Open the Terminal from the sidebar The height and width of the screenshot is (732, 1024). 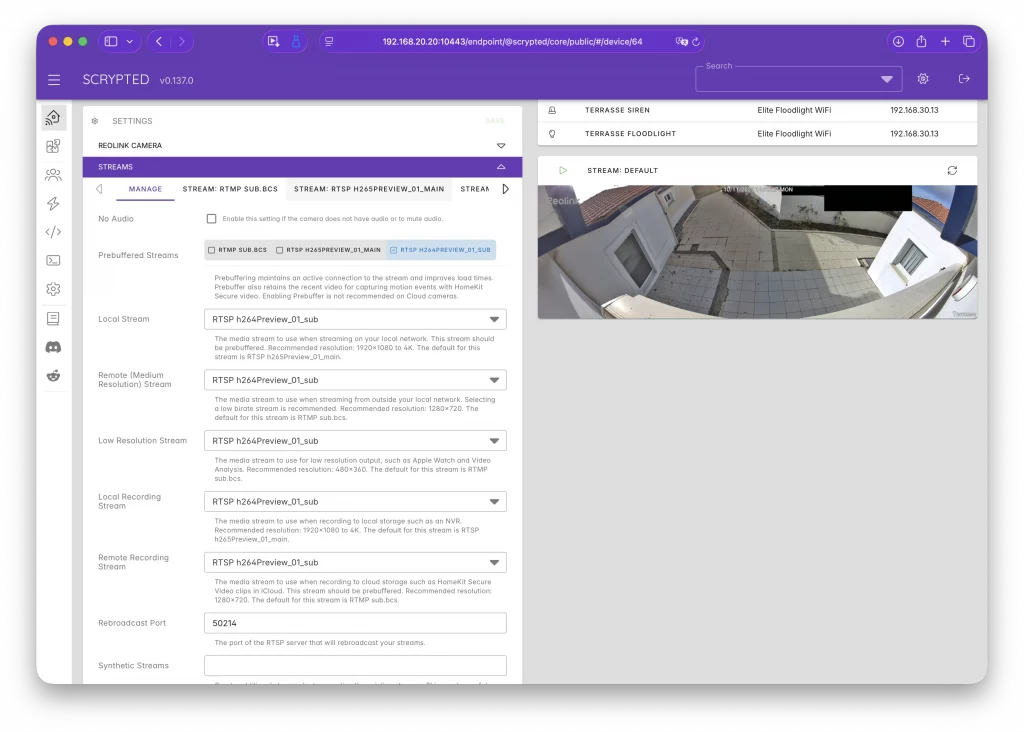pyautogui.click(x=55, y=260)
